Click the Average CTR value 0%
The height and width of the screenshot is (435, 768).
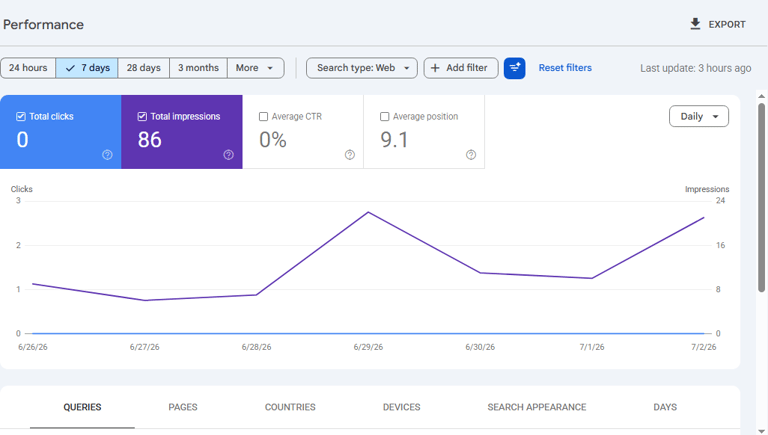tap(273, 140)
